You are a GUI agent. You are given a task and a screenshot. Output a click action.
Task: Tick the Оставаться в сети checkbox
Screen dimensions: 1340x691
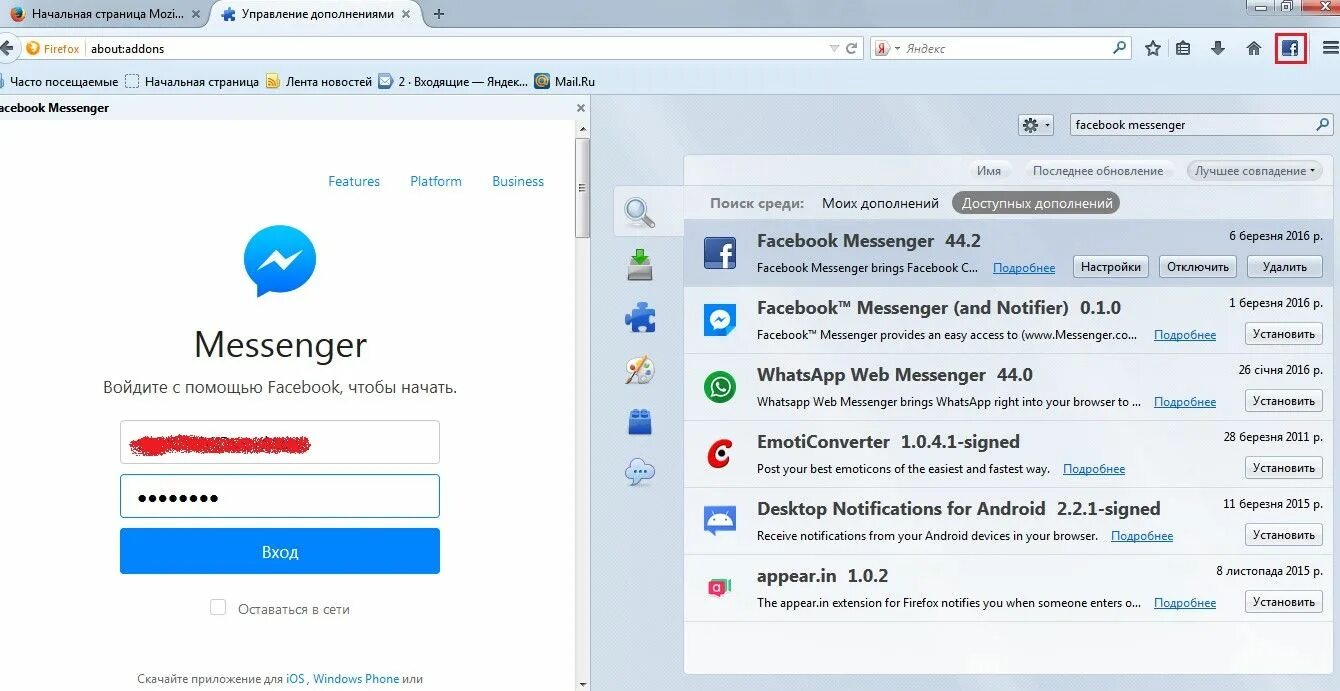218,607
